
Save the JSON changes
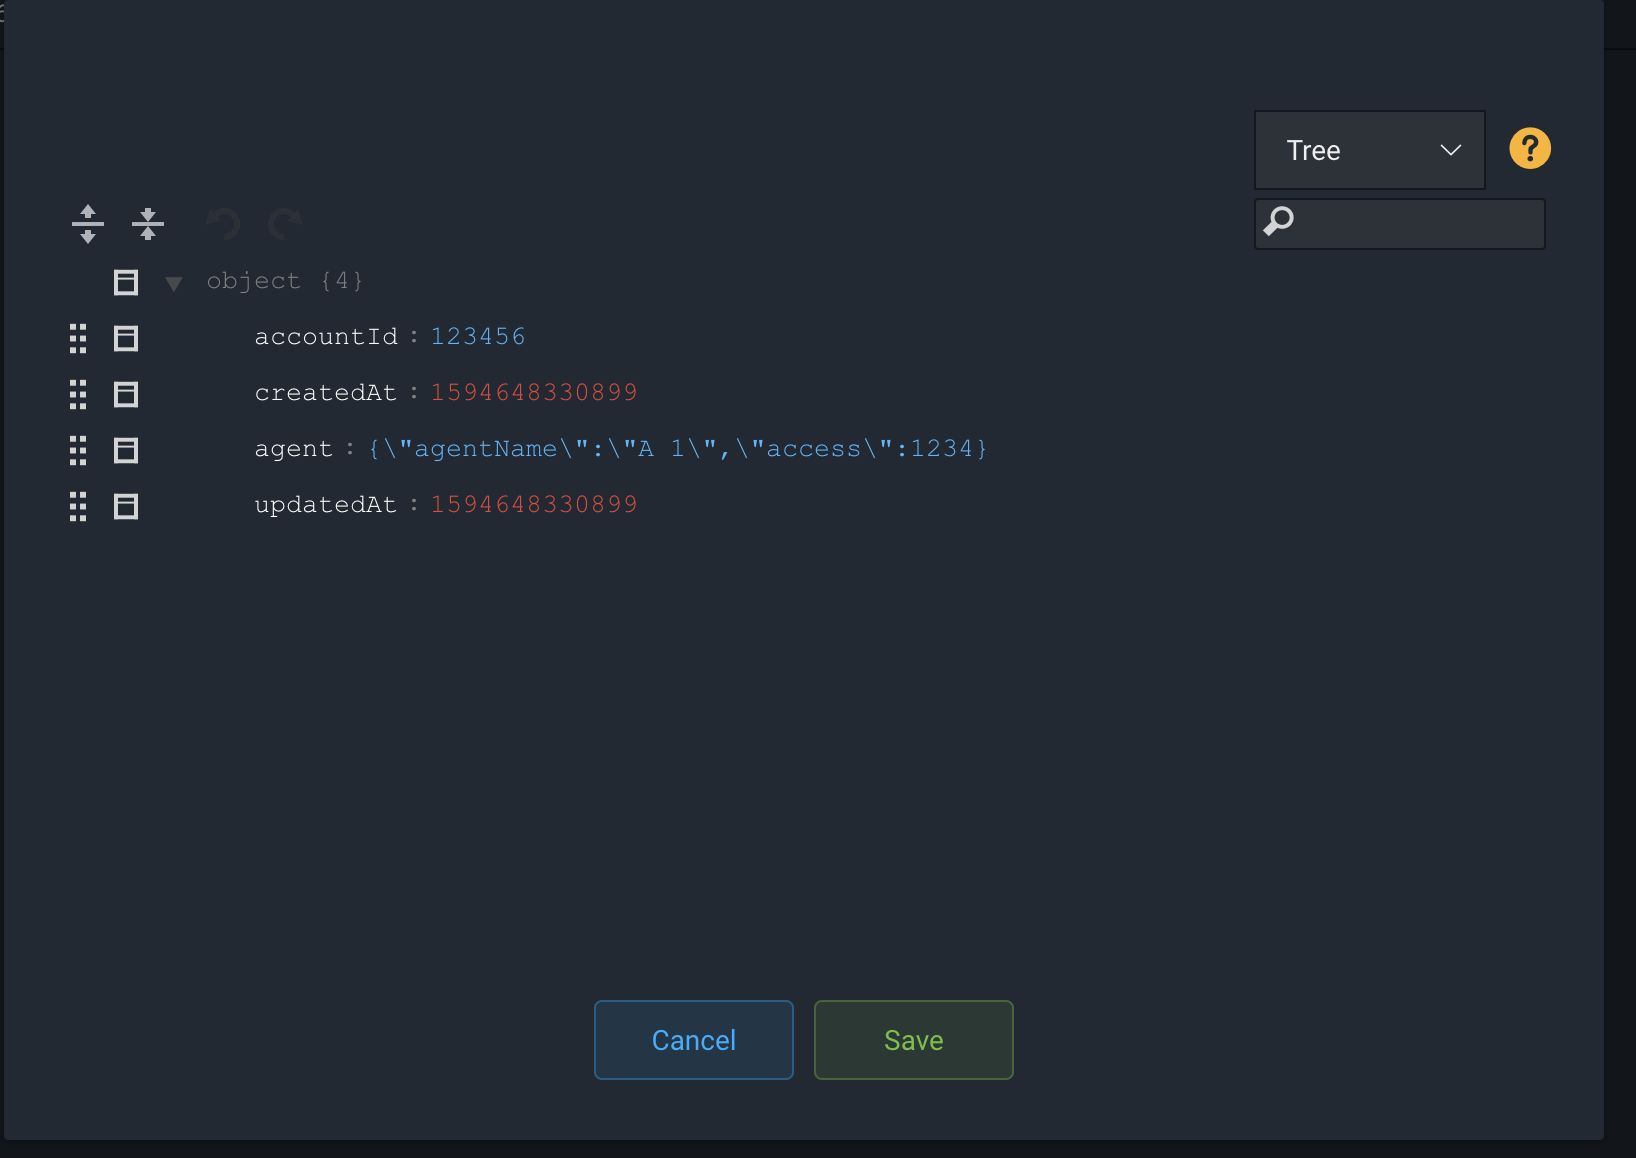913,1040
